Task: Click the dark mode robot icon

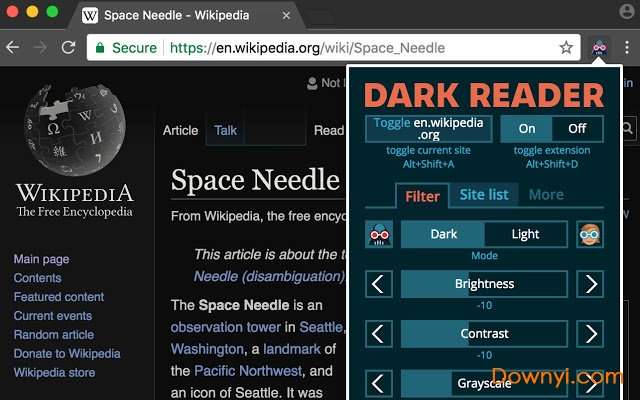Action: click(379, 235)
